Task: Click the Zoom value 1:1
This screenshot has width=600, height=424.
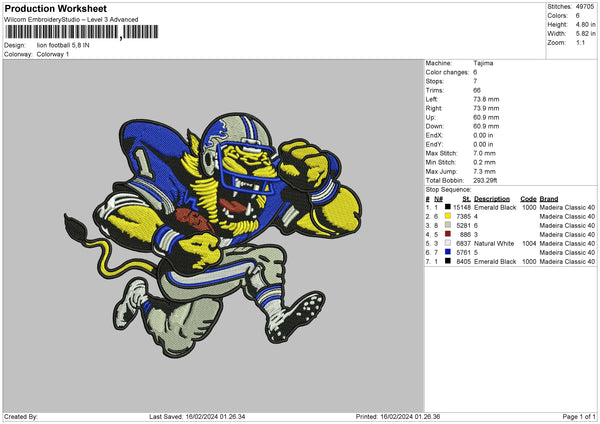Action: 580,42
